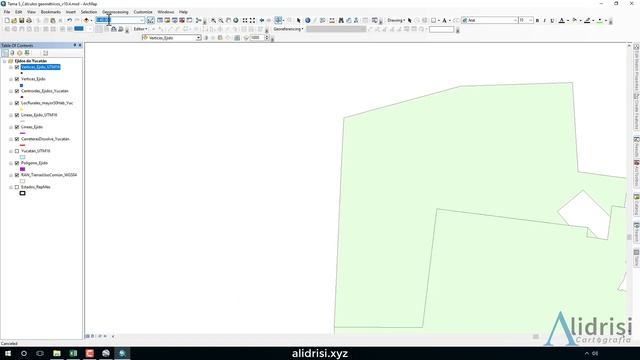
Task: Click the Print icon in toolbar
Action: pos(29,20)
